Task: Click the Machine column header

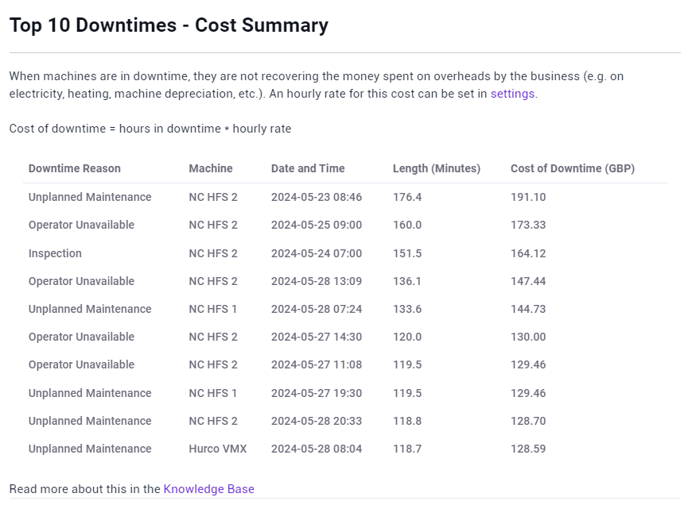Action: tap(210, 169)
